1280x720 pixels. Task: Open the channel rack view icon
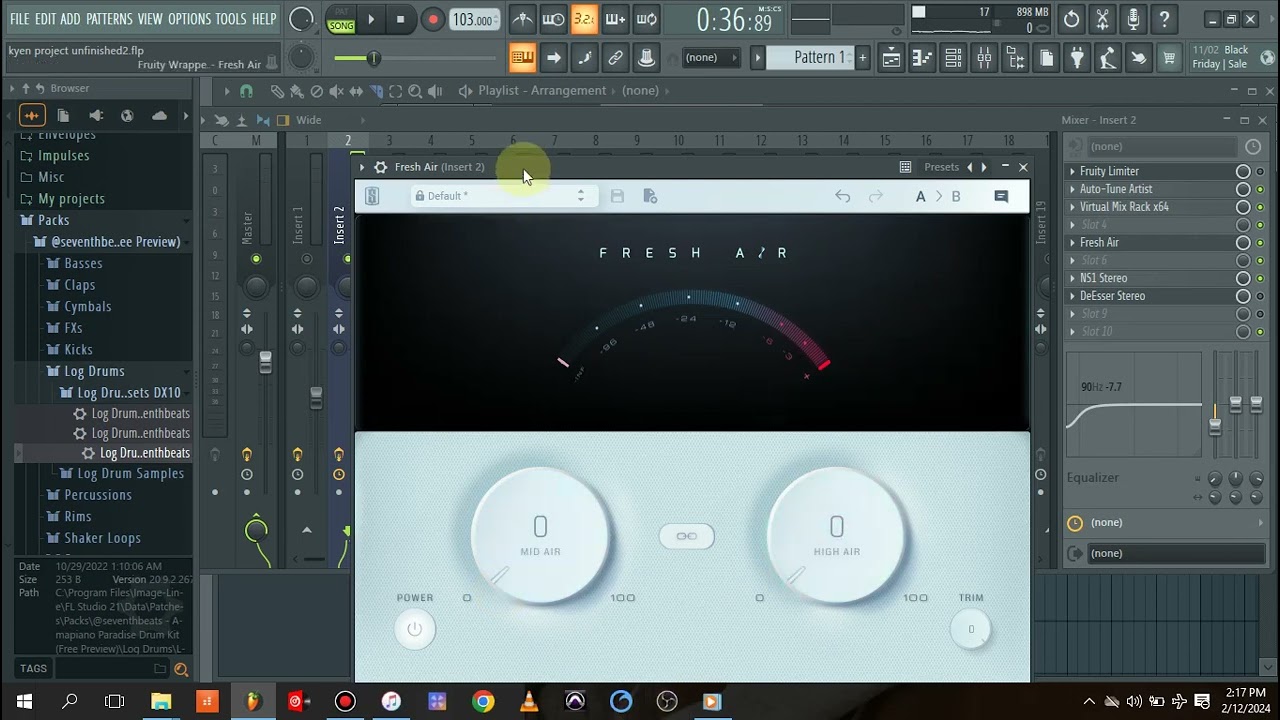click(953, 58)
